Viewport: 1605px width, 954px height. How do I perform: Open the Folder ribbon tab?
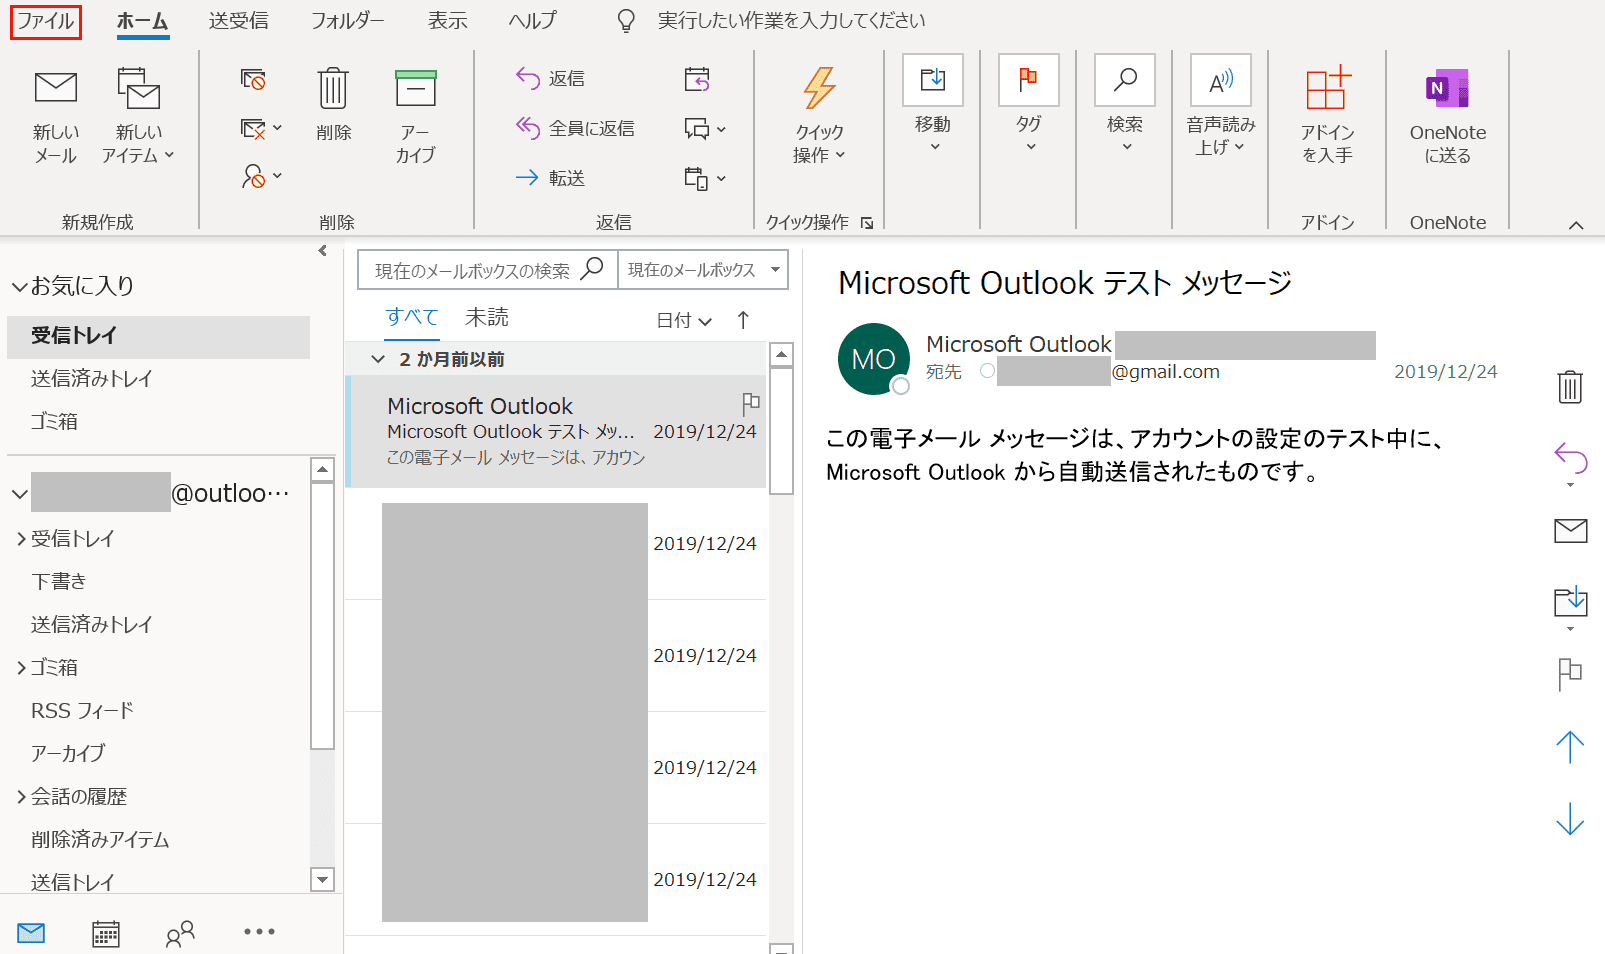347,21
